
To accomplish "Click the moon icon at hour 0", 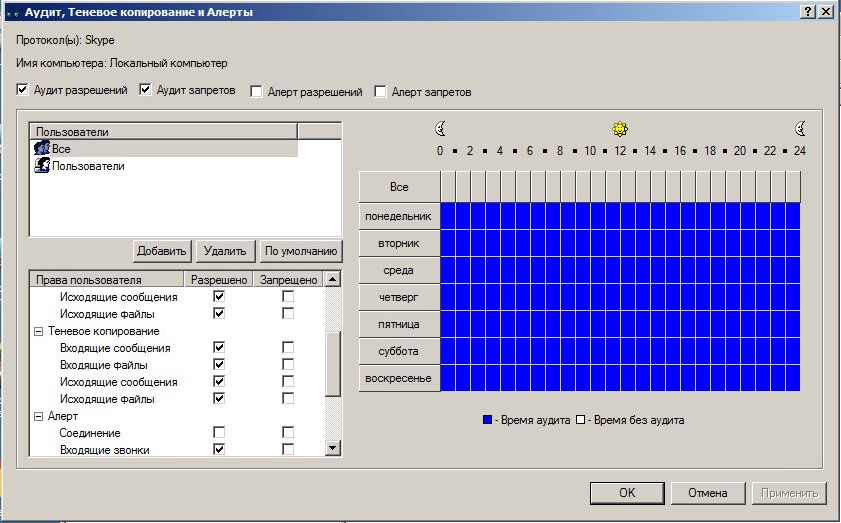I will coord(440,129).
